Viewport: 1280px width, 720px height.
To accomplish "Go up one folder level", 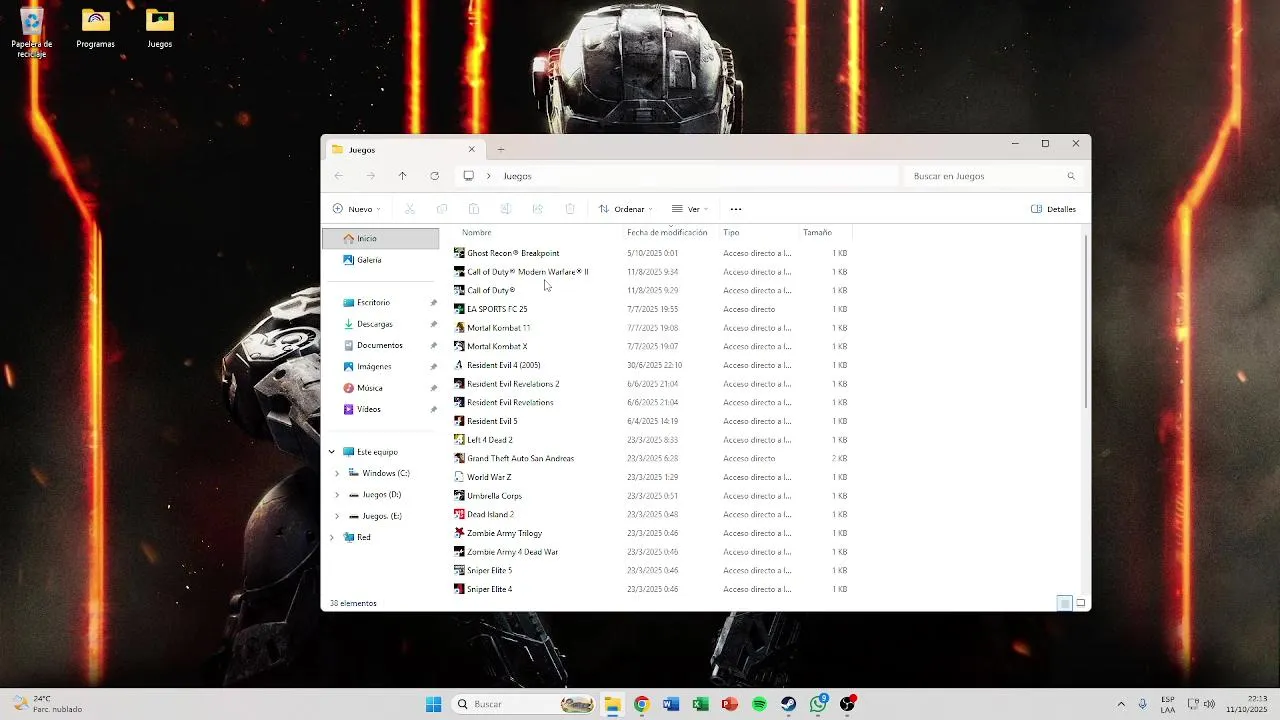I will coord(403,176).
